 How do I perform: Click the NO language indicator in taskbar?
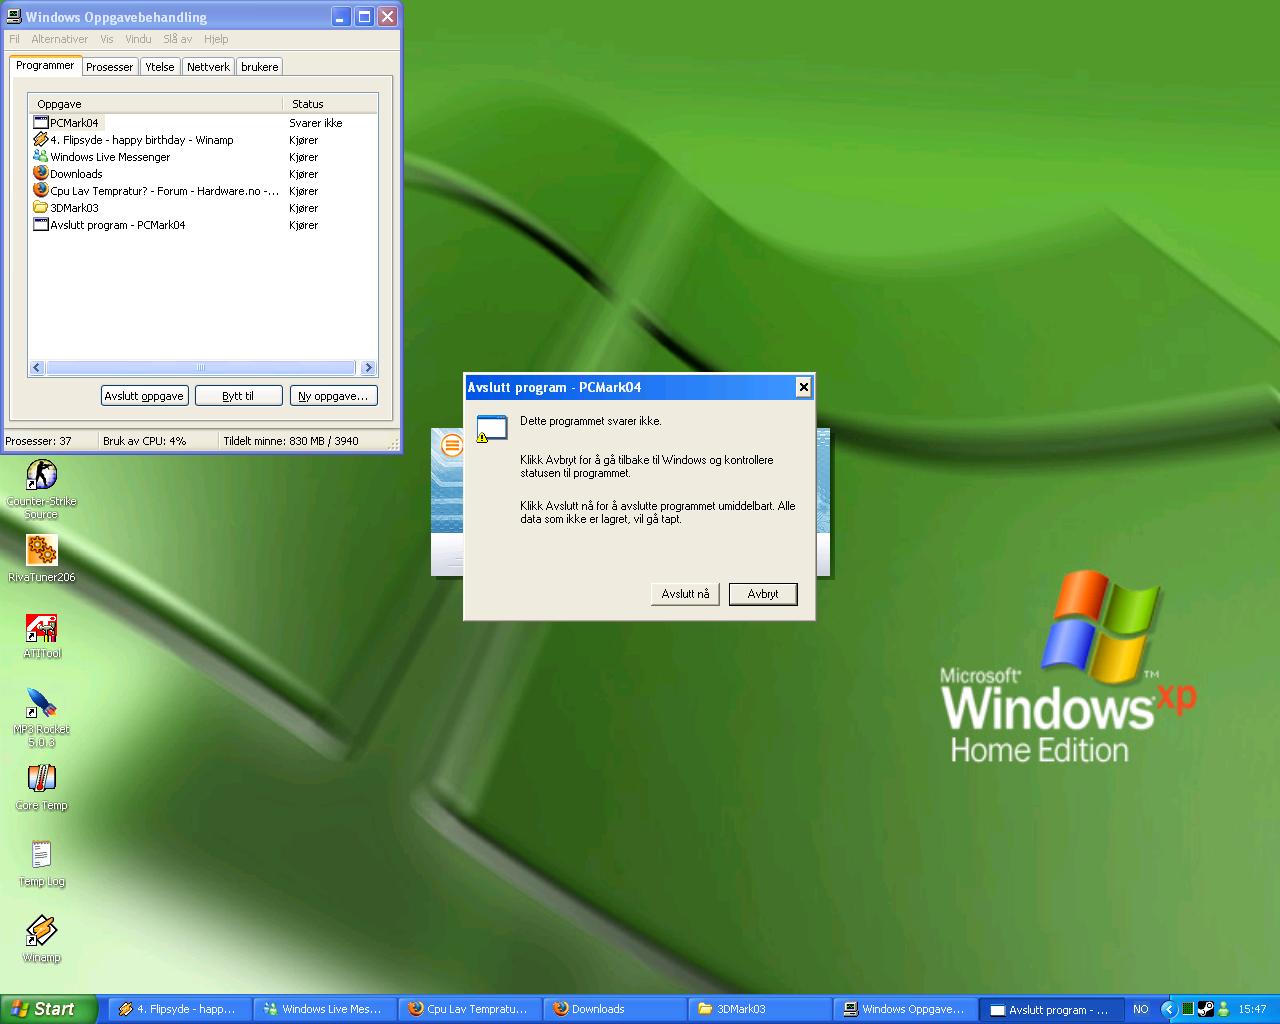[1140, 1009]
